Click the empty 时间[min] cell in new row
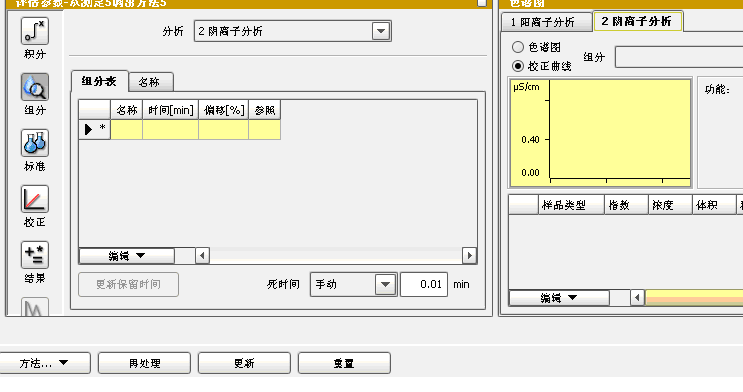 171,129
